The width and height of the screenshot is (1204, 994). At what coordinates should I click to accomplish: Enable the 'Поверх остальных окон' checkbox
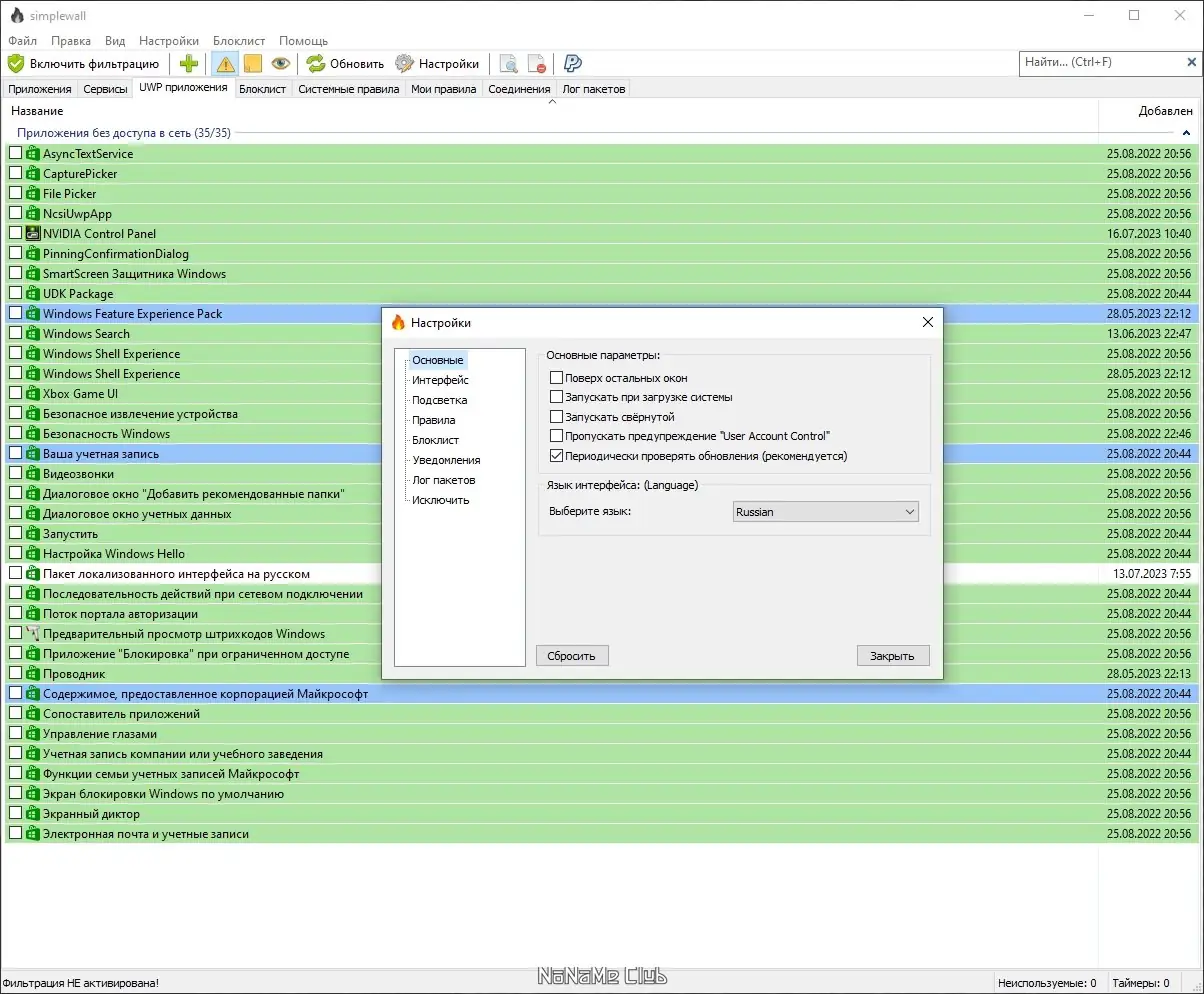(556, 378)
